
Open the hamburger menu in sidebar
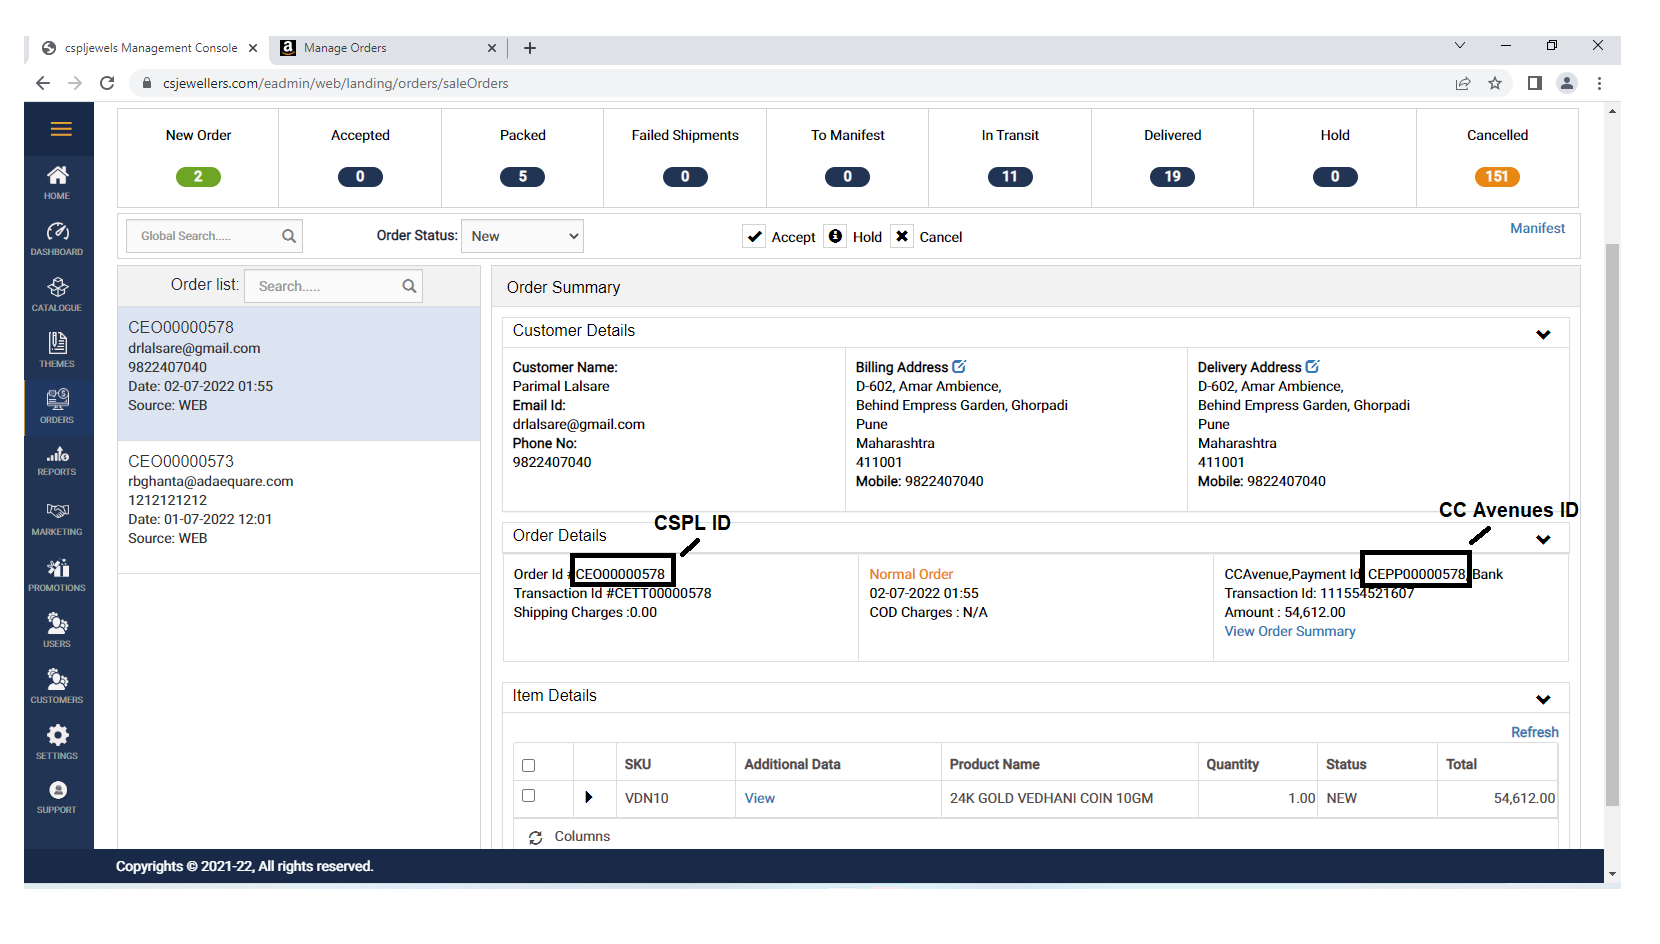point(61,129)
